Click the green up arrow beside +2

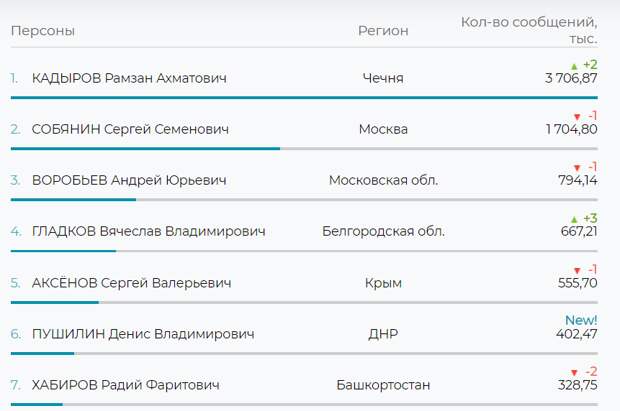tap(574, 66)
